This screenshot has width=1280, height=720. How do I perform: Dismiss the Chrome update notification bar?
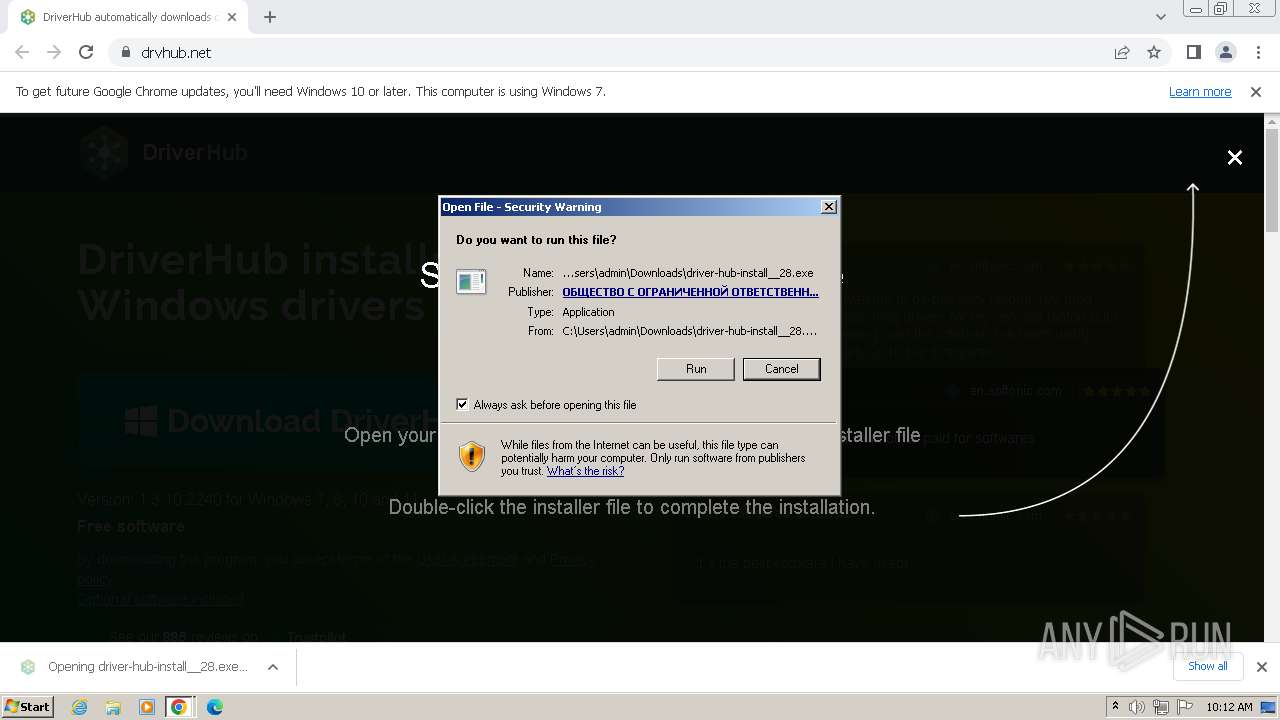point(1256,91)
